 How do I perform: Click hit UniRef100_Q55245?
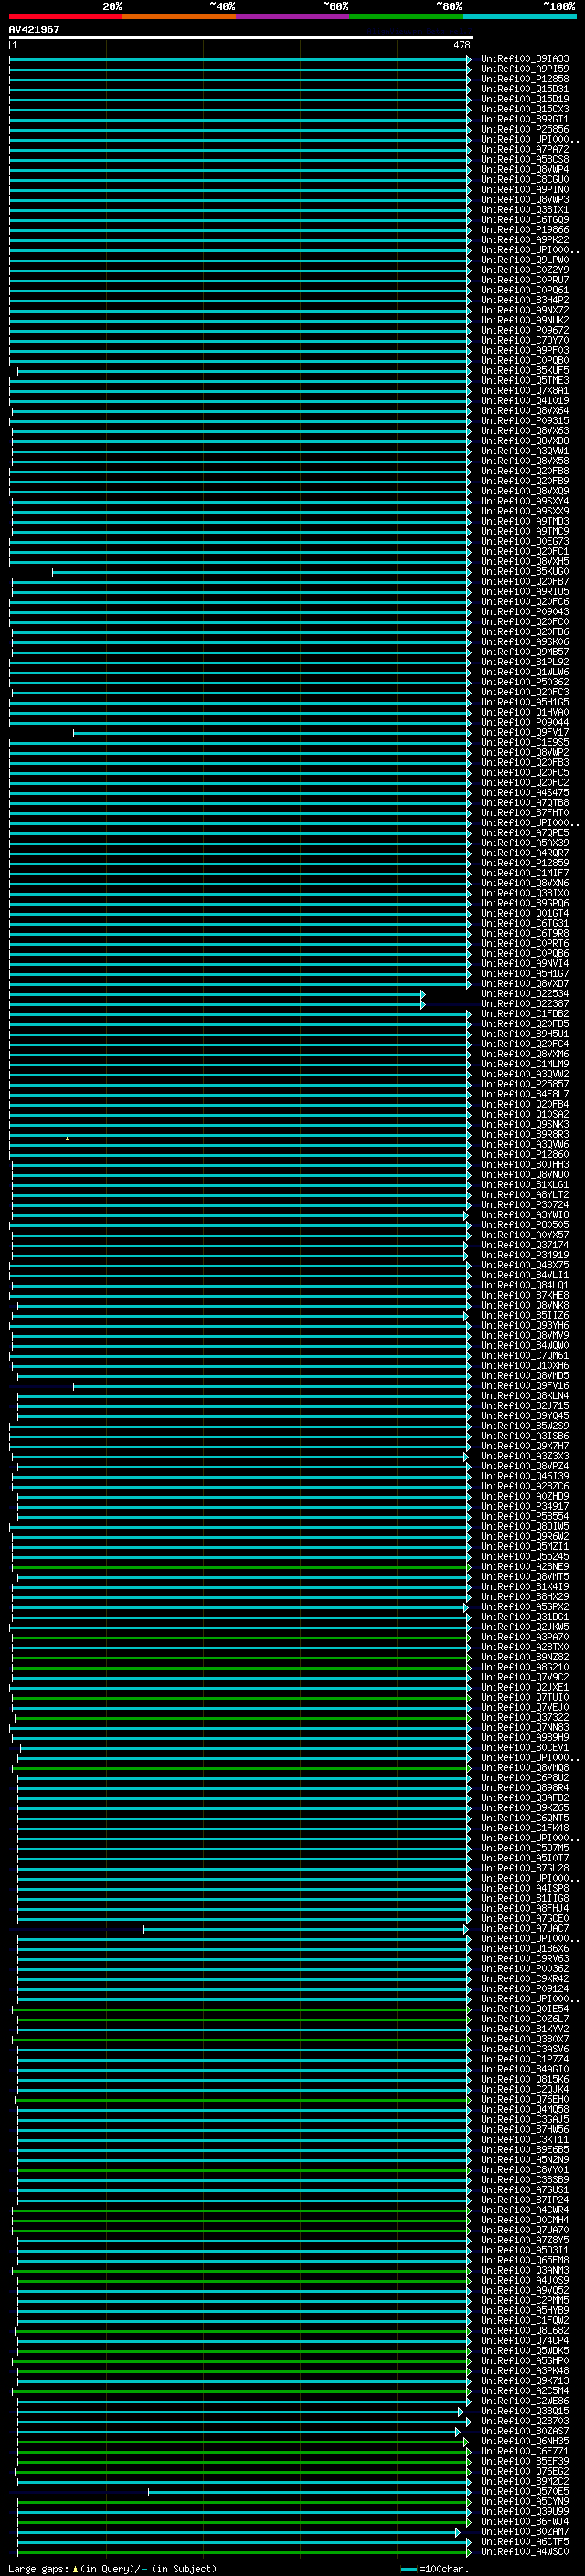[525, 1557]
